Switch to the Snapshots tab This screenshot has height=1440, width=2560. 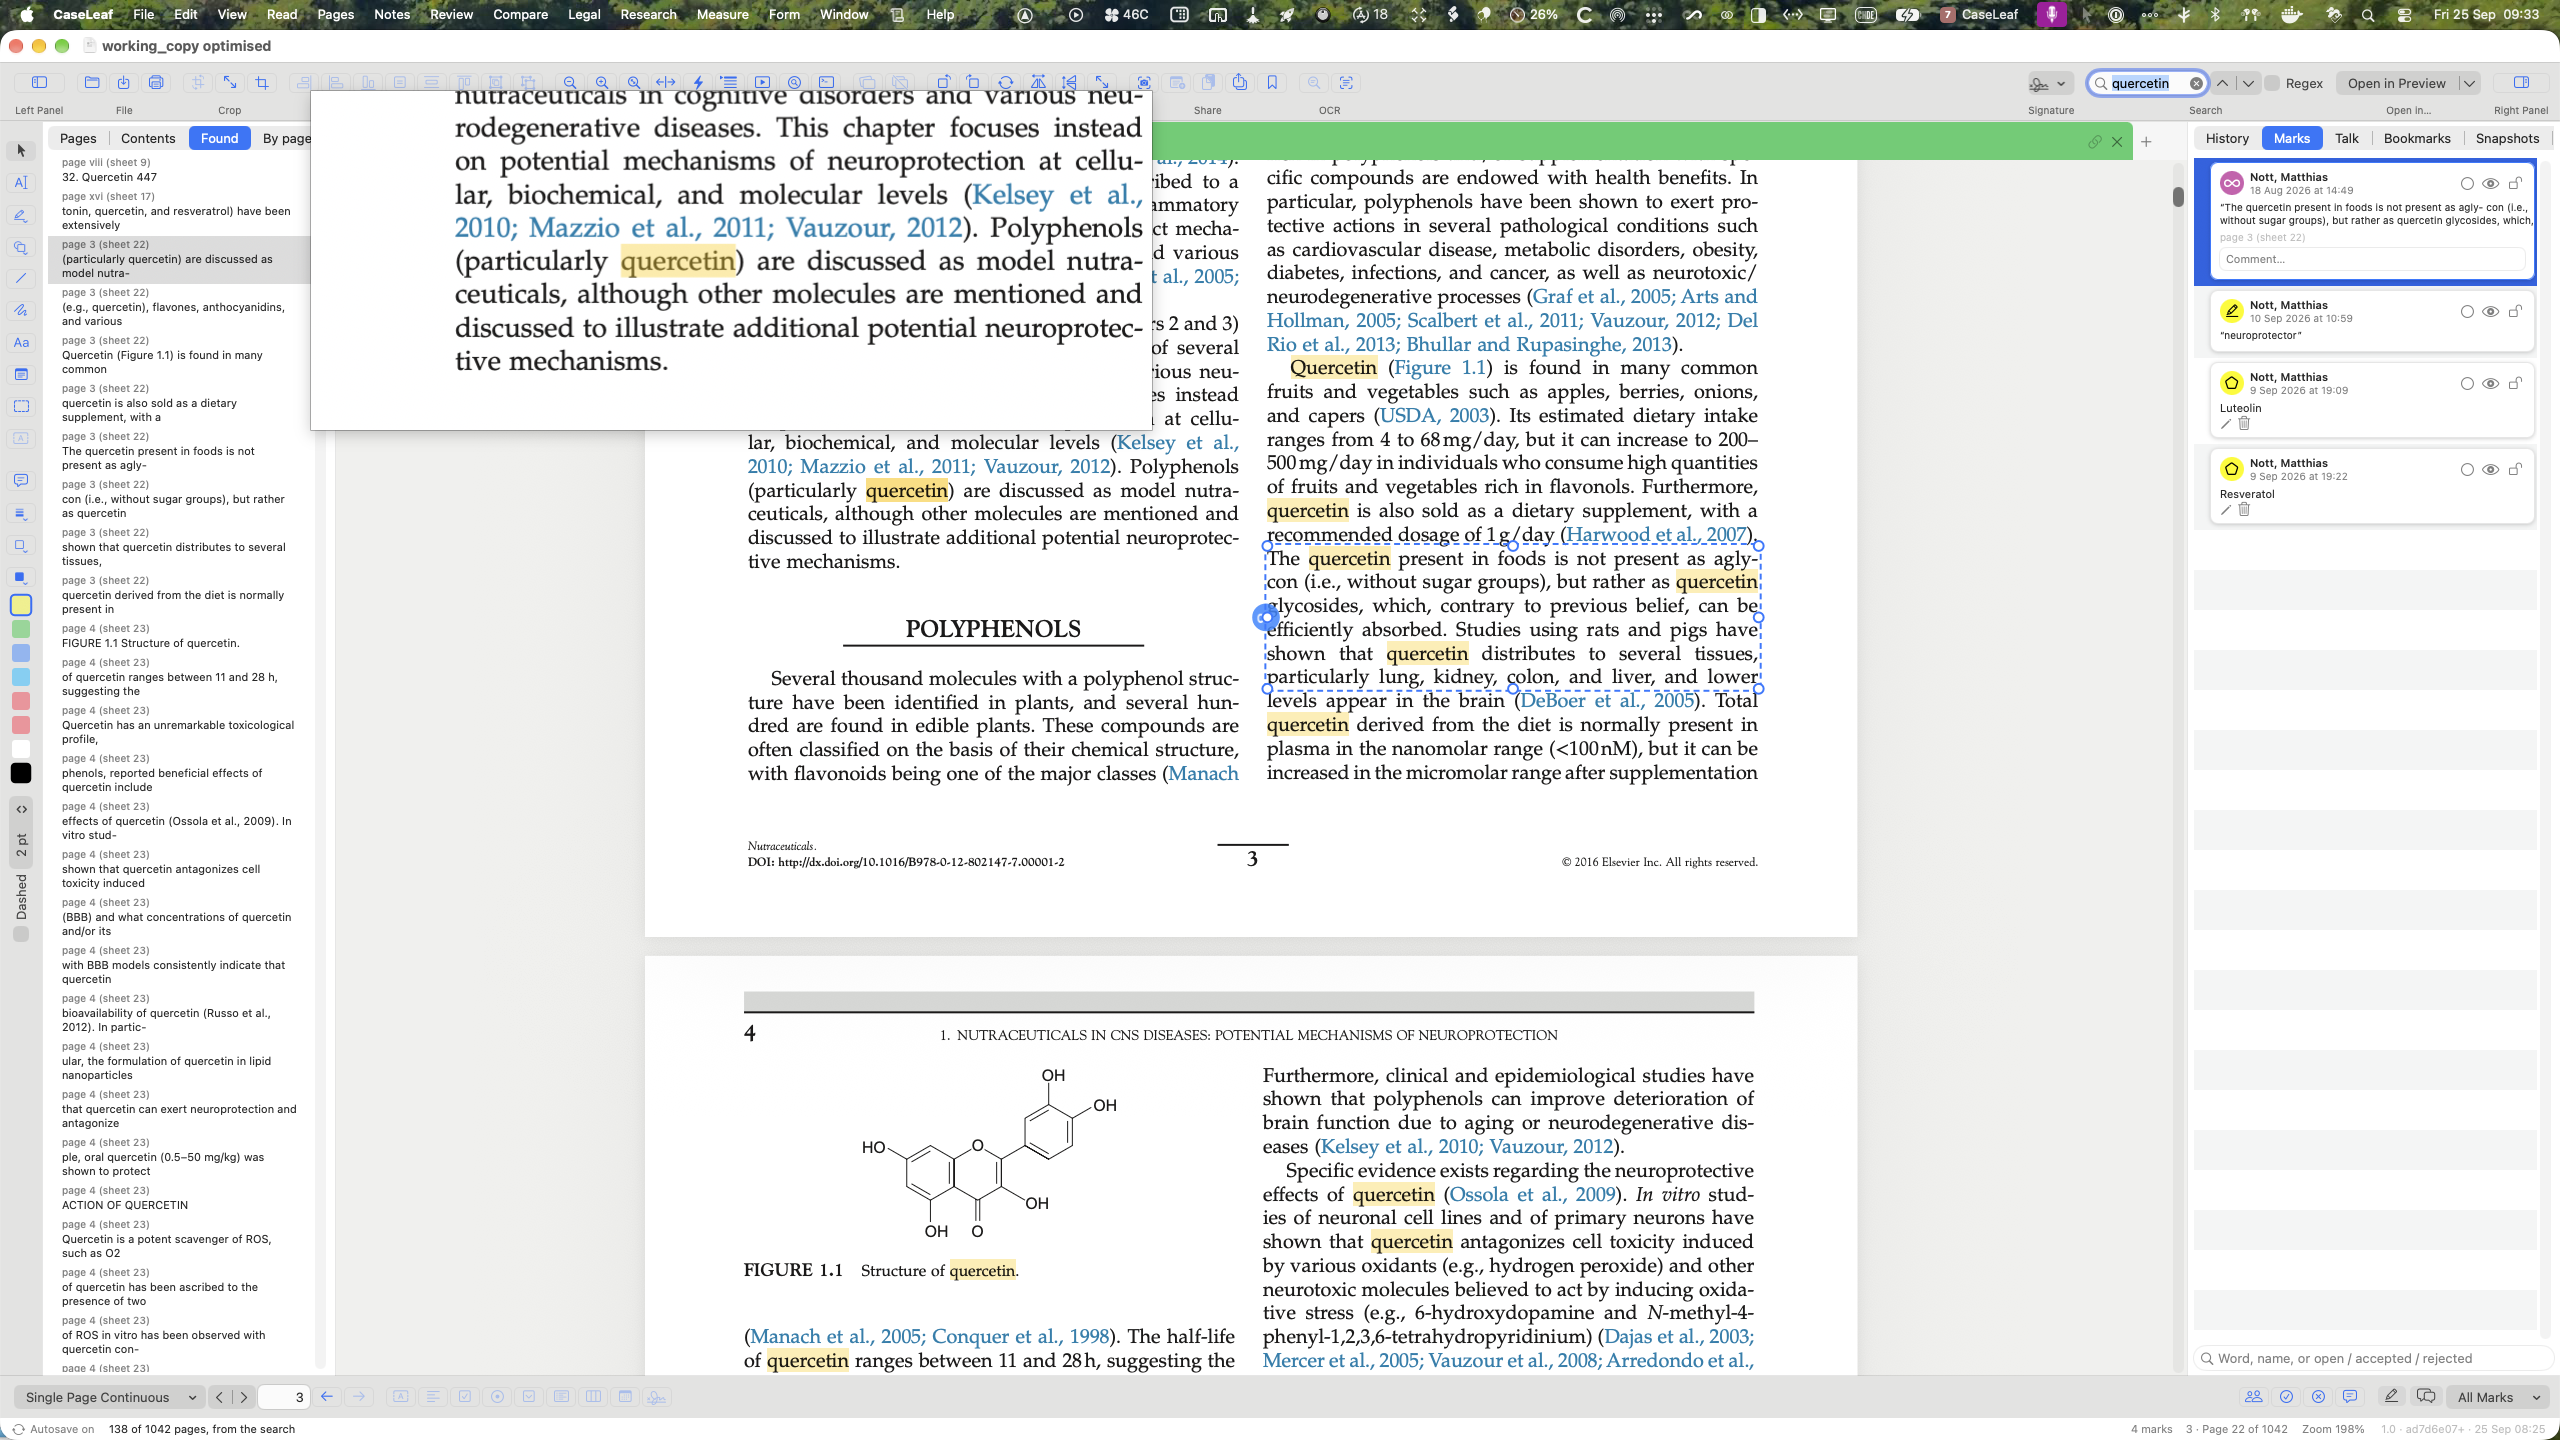click(x=2507, y=139)
